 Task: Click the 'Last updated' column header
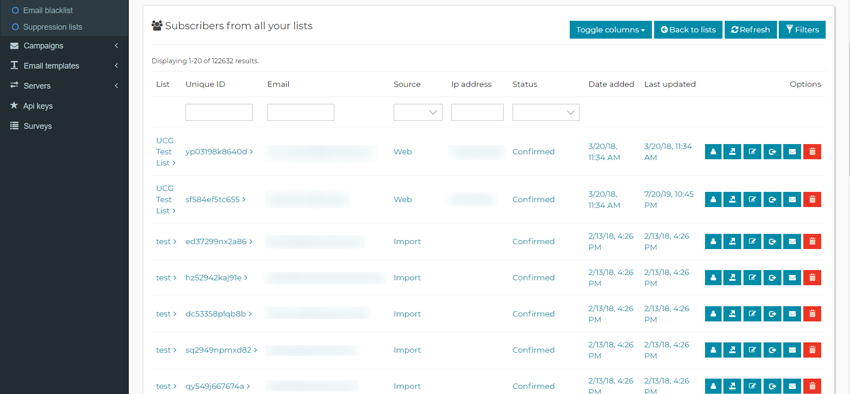click(670, 84)
